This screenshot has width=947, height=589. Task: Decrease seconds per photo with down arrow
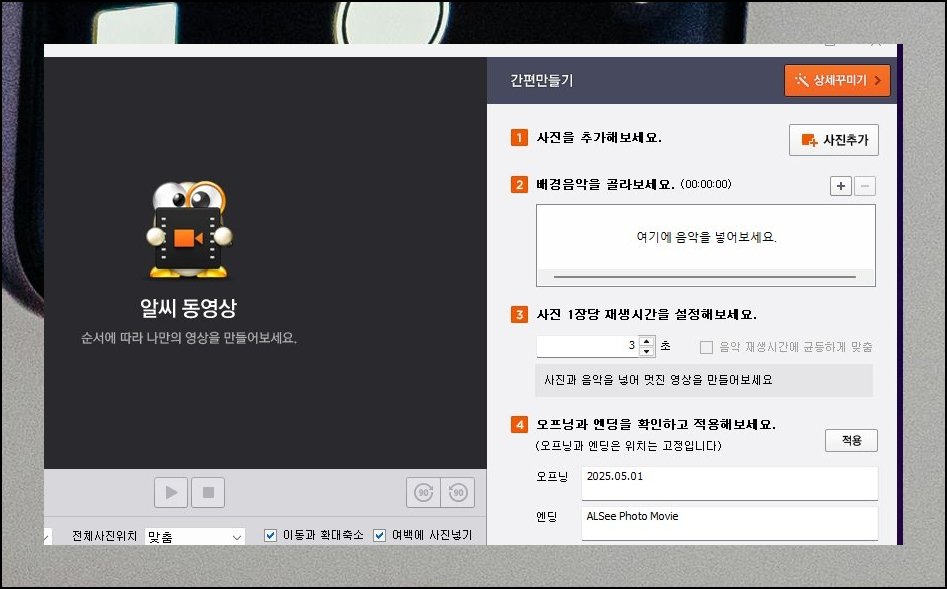pos(647,352)
